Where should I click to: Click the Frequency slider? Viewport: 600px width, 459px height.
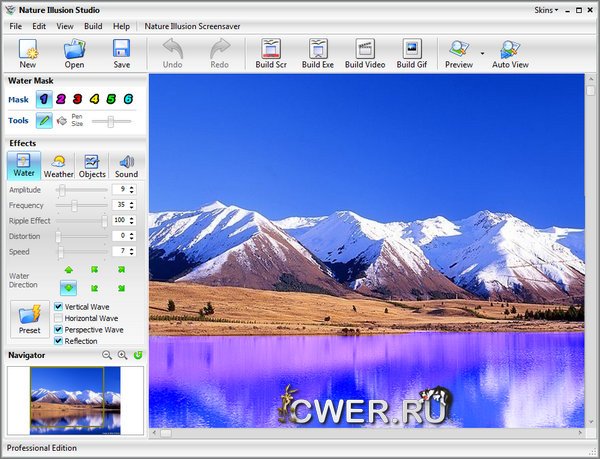(x=75, y=205)
